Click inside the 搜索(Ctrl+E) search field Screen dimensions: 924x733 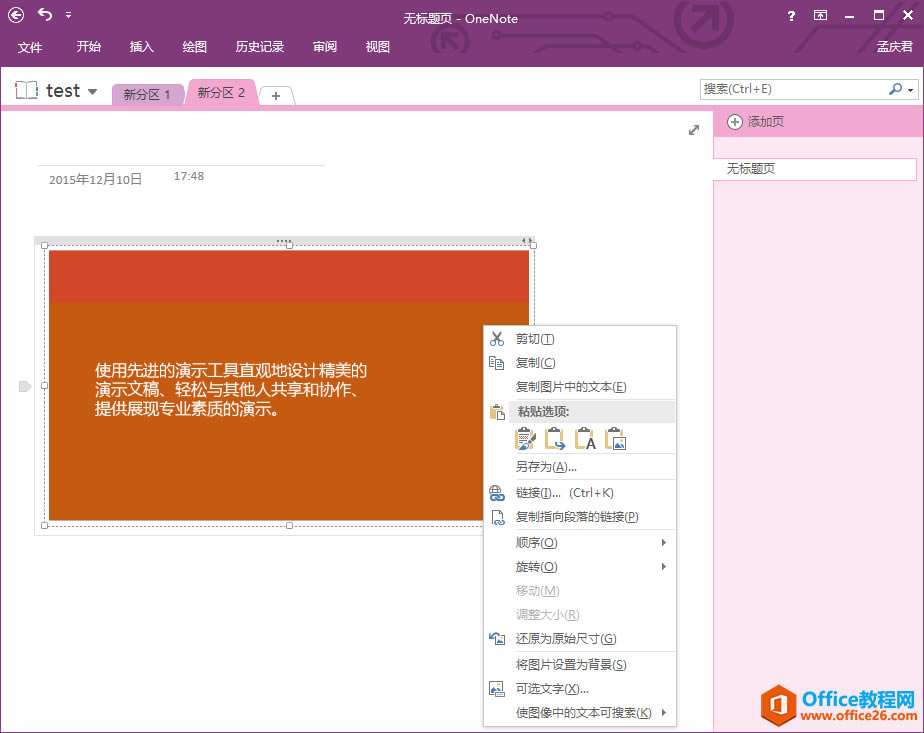pos(790,89)
